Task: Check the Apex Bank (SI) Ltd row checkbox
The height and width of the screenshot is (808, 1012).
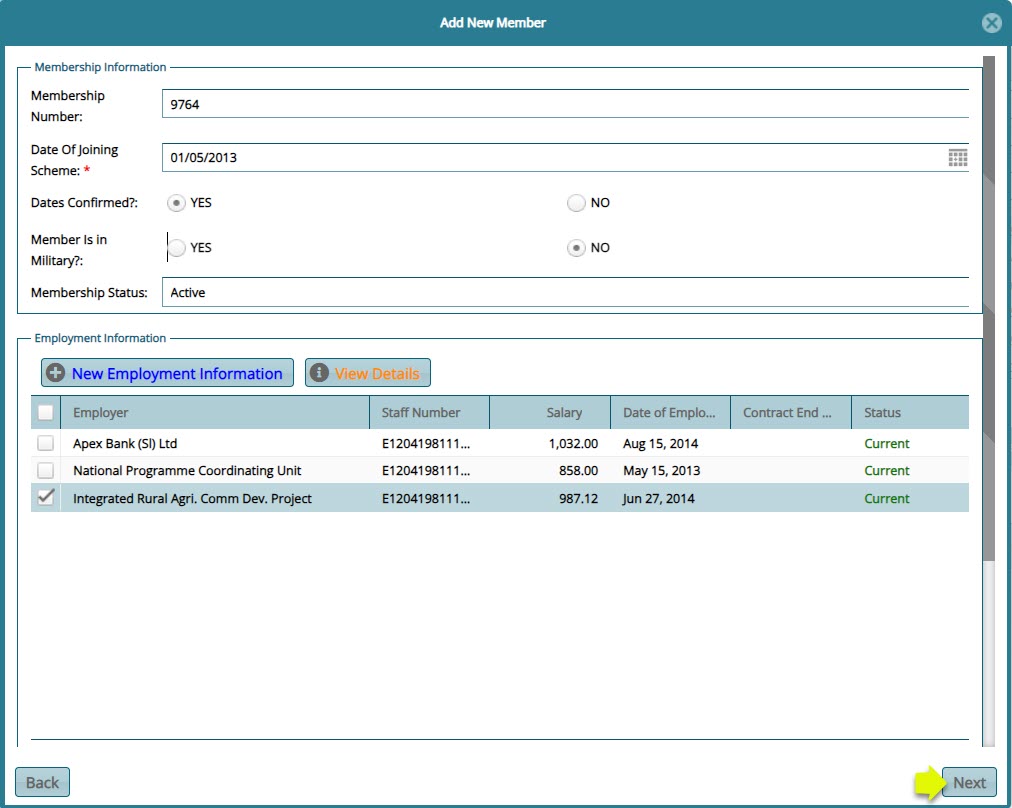Action: click(x=46, y=443)
